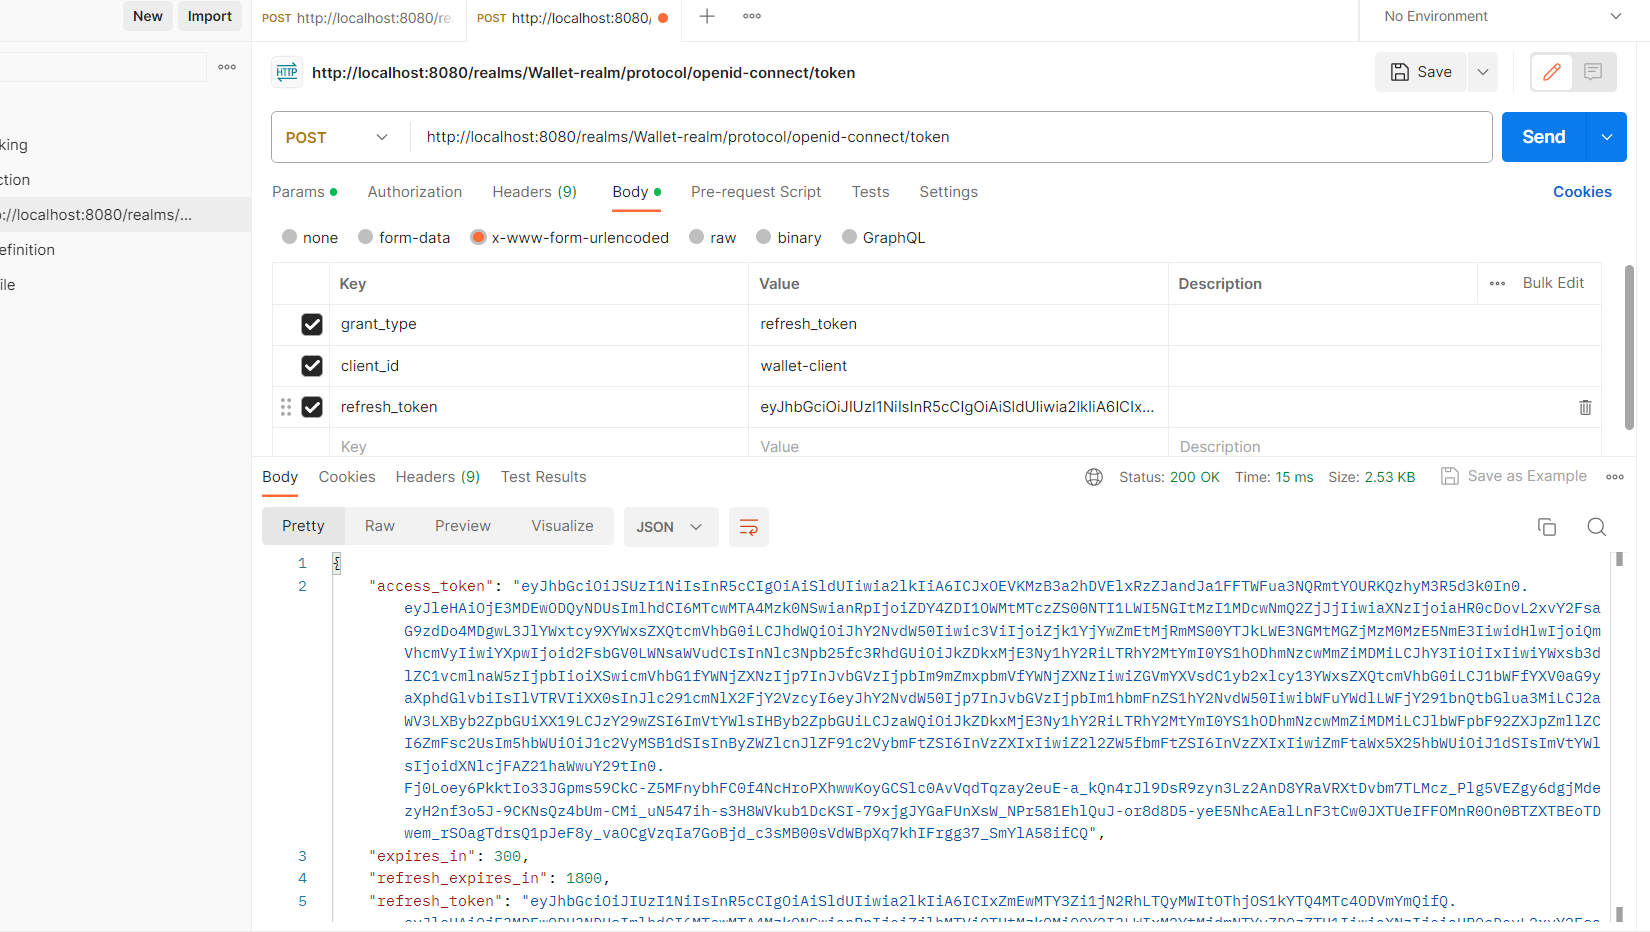Uncheck the refresh_token parameter checkbox
Viewport: 1650px width, 932px height.
[x=312, y=407]
